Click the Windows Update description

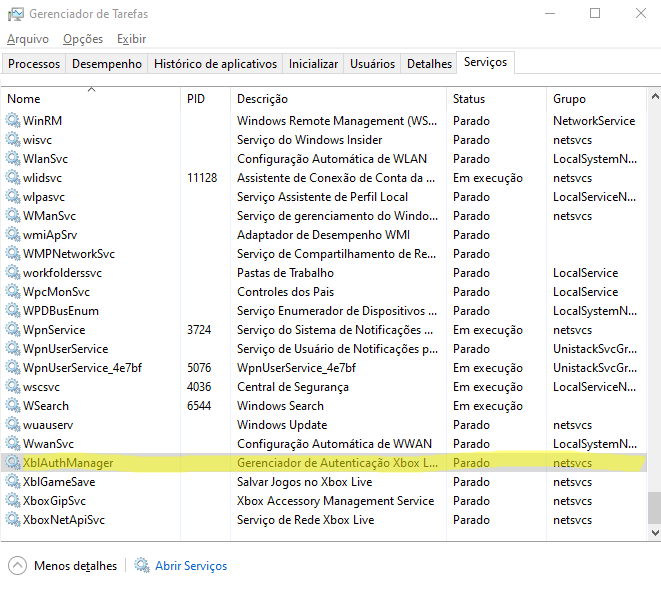pyautogui.click(x=282, y=425)
